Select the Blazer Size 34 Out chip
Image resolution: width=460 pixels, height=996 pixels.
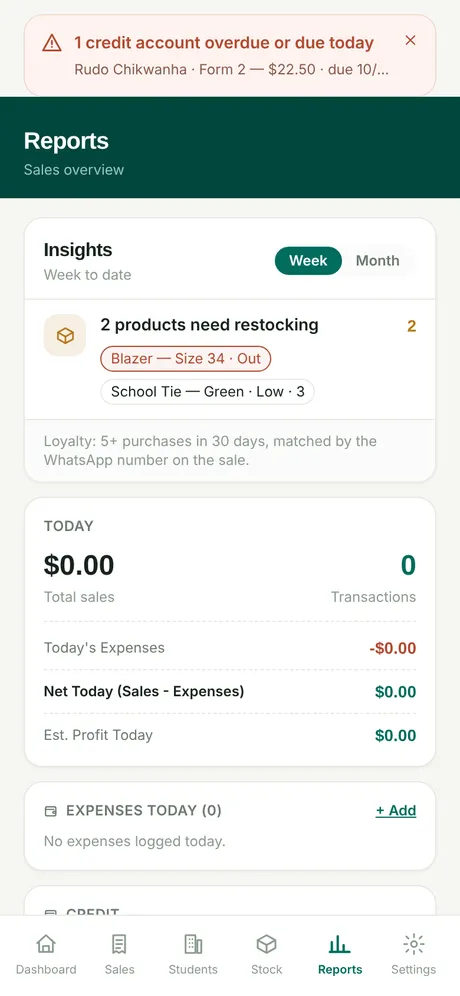pyautogui.click(x=186, y=358)
